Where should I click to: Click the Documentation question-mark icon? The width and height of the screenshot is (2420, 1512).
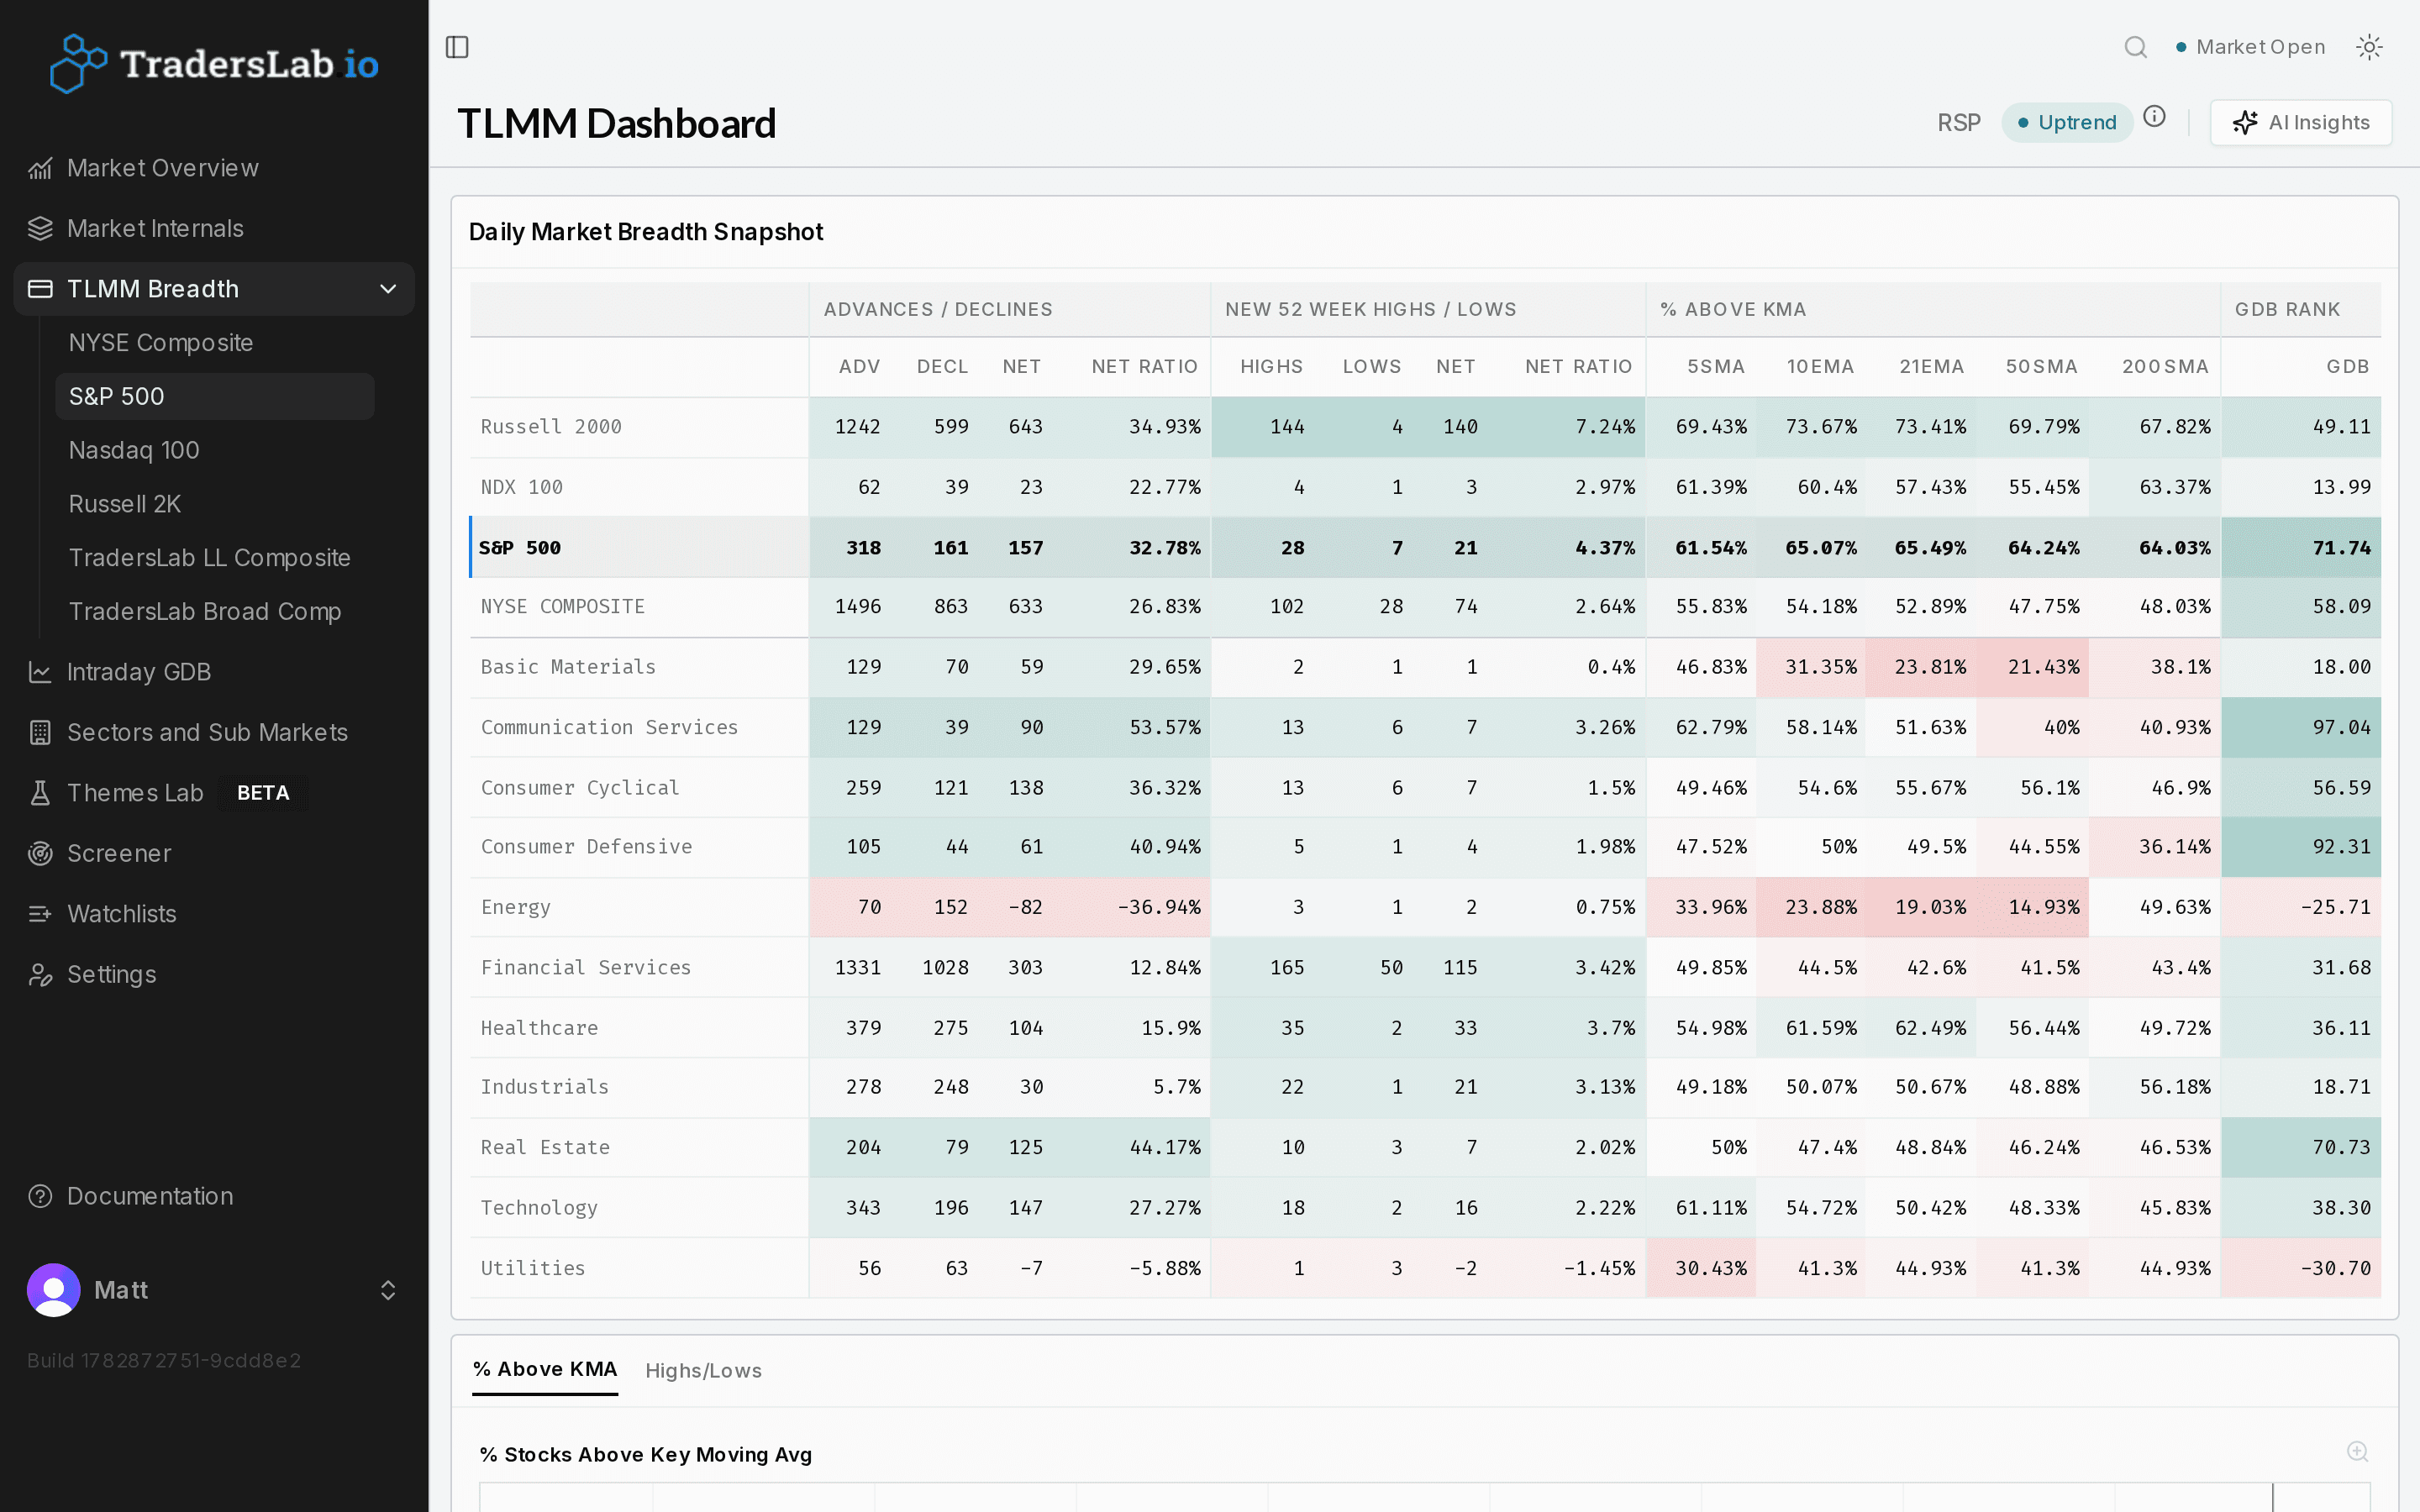[40, 1196]
